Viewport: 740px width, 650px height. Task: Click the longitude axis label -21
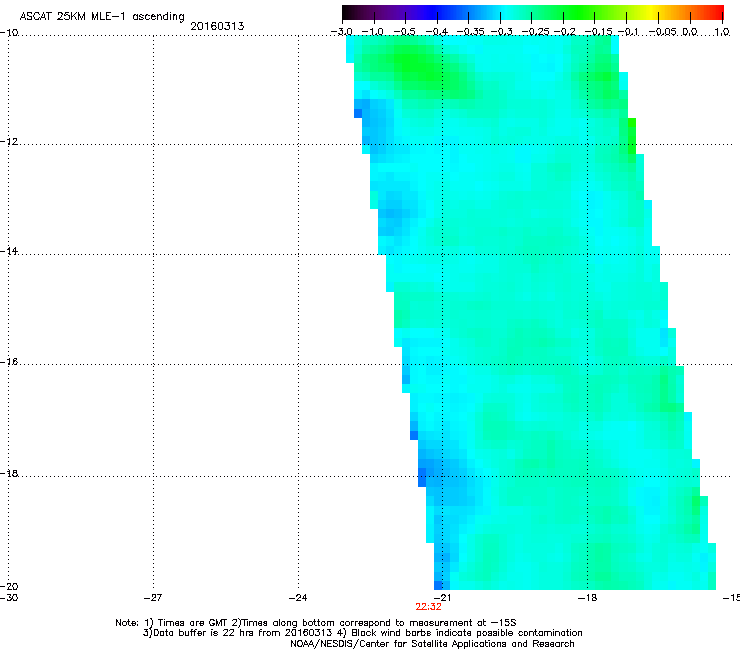click(x=442, y=598)
